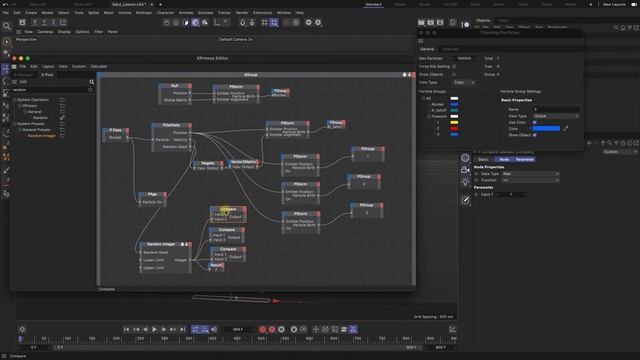Go to start of timeline
640x360 pixels.
(127, 329)
